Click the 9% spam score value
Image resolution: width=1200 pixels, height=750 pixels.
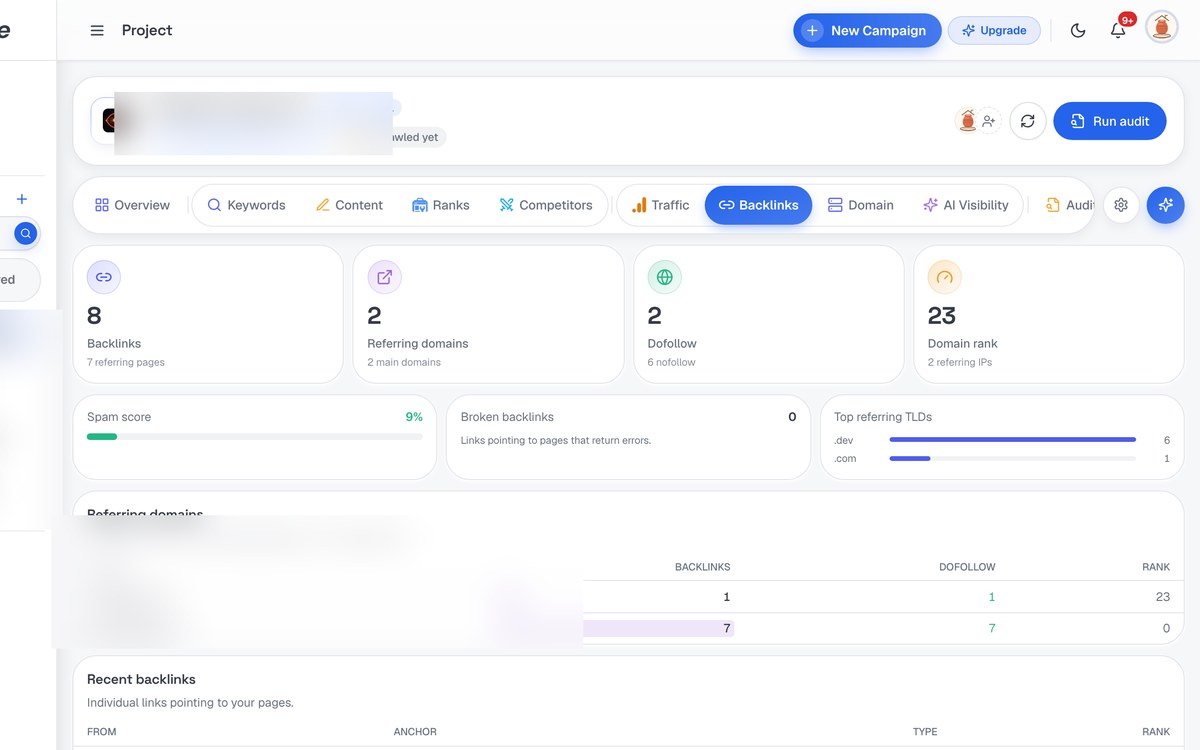414,417
